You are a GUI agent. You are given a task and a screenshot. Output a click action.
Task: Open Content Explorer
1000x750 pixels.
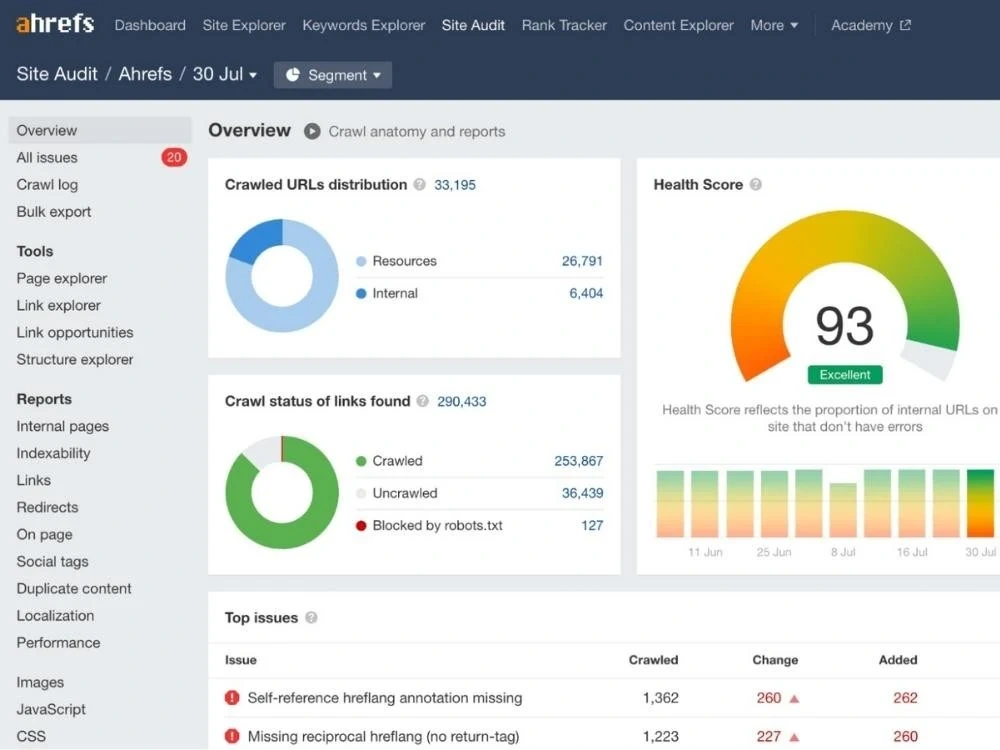(x=679, y=25)
